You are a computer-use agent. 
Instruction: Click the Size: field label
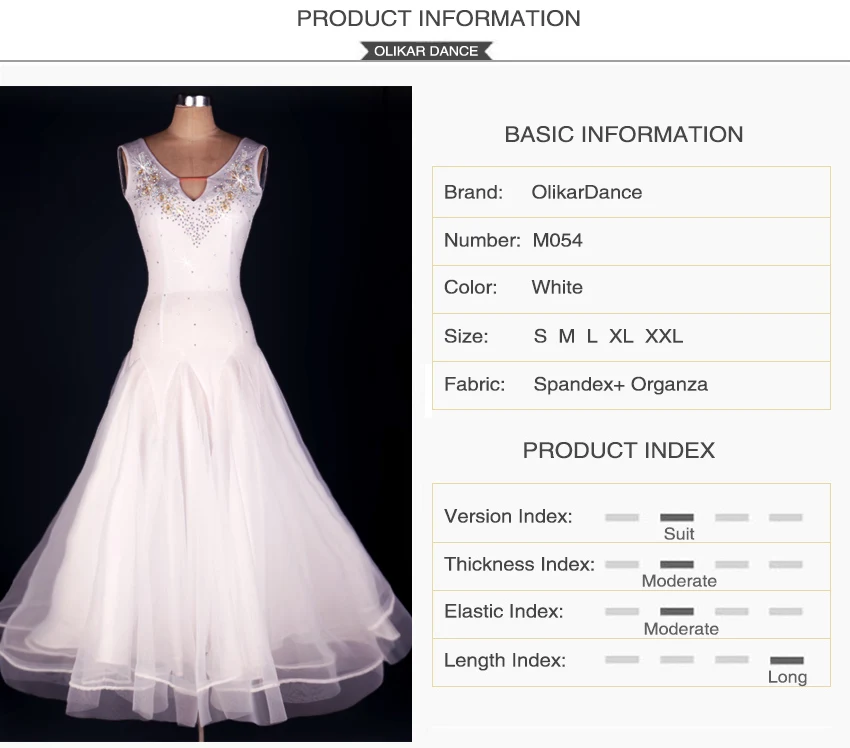point(466,336)
